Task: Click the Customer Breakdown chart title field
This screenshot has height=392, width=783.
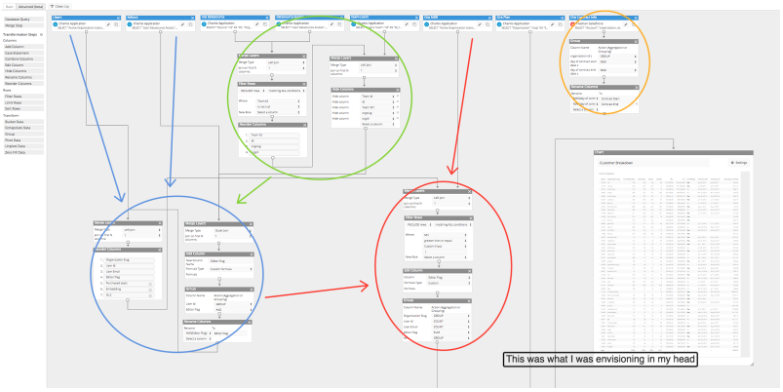Action: point(654,163)
